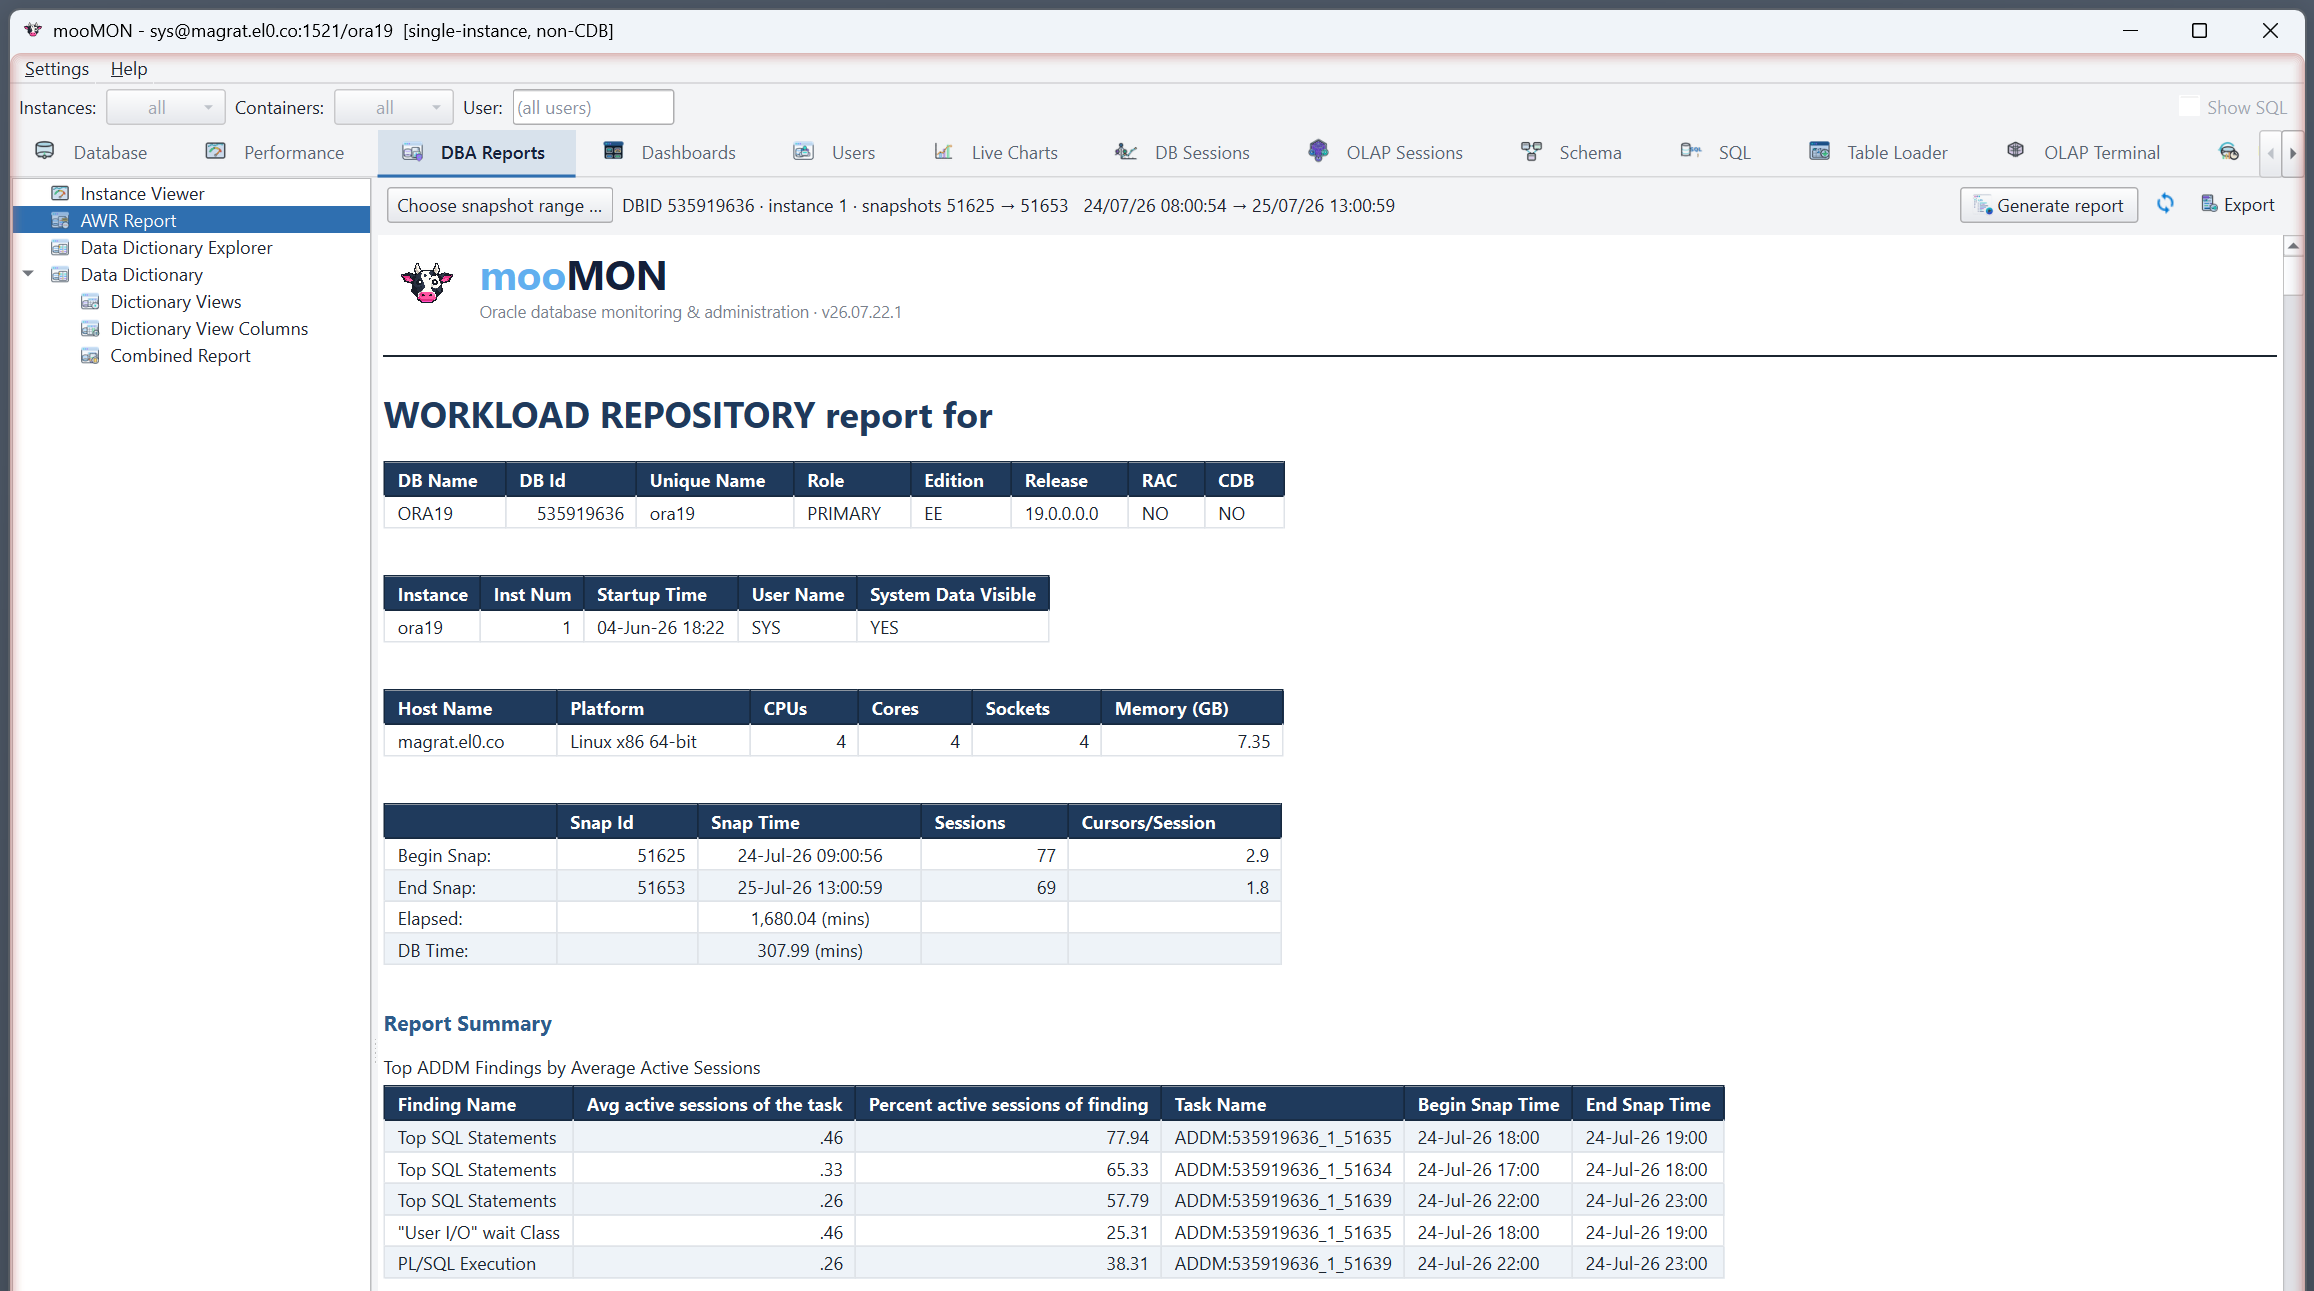Click the Dictionary View Columns icon
Image resolution: width=2314 pixels, height=1291 pixels.
91,328
